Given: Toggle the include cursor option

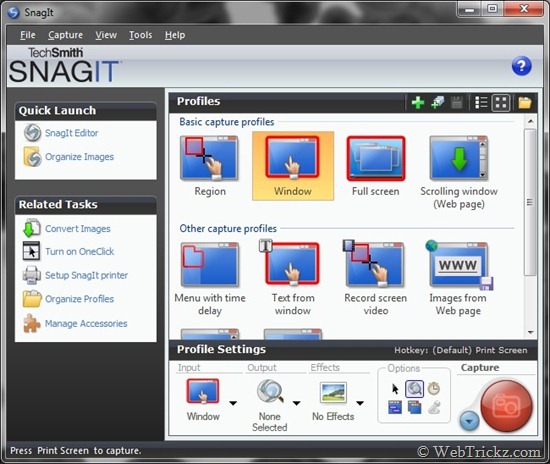Looking at the screenshot, I should pos(395,389).
